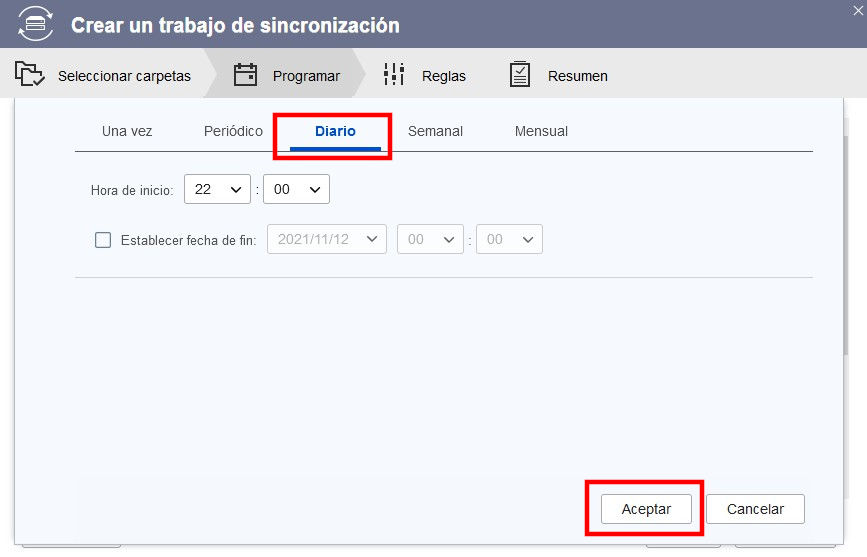Switch to the Semanal tab
The width and height of the screenshot is (867, 557).
pyautogui.click(x=435, y=131)
